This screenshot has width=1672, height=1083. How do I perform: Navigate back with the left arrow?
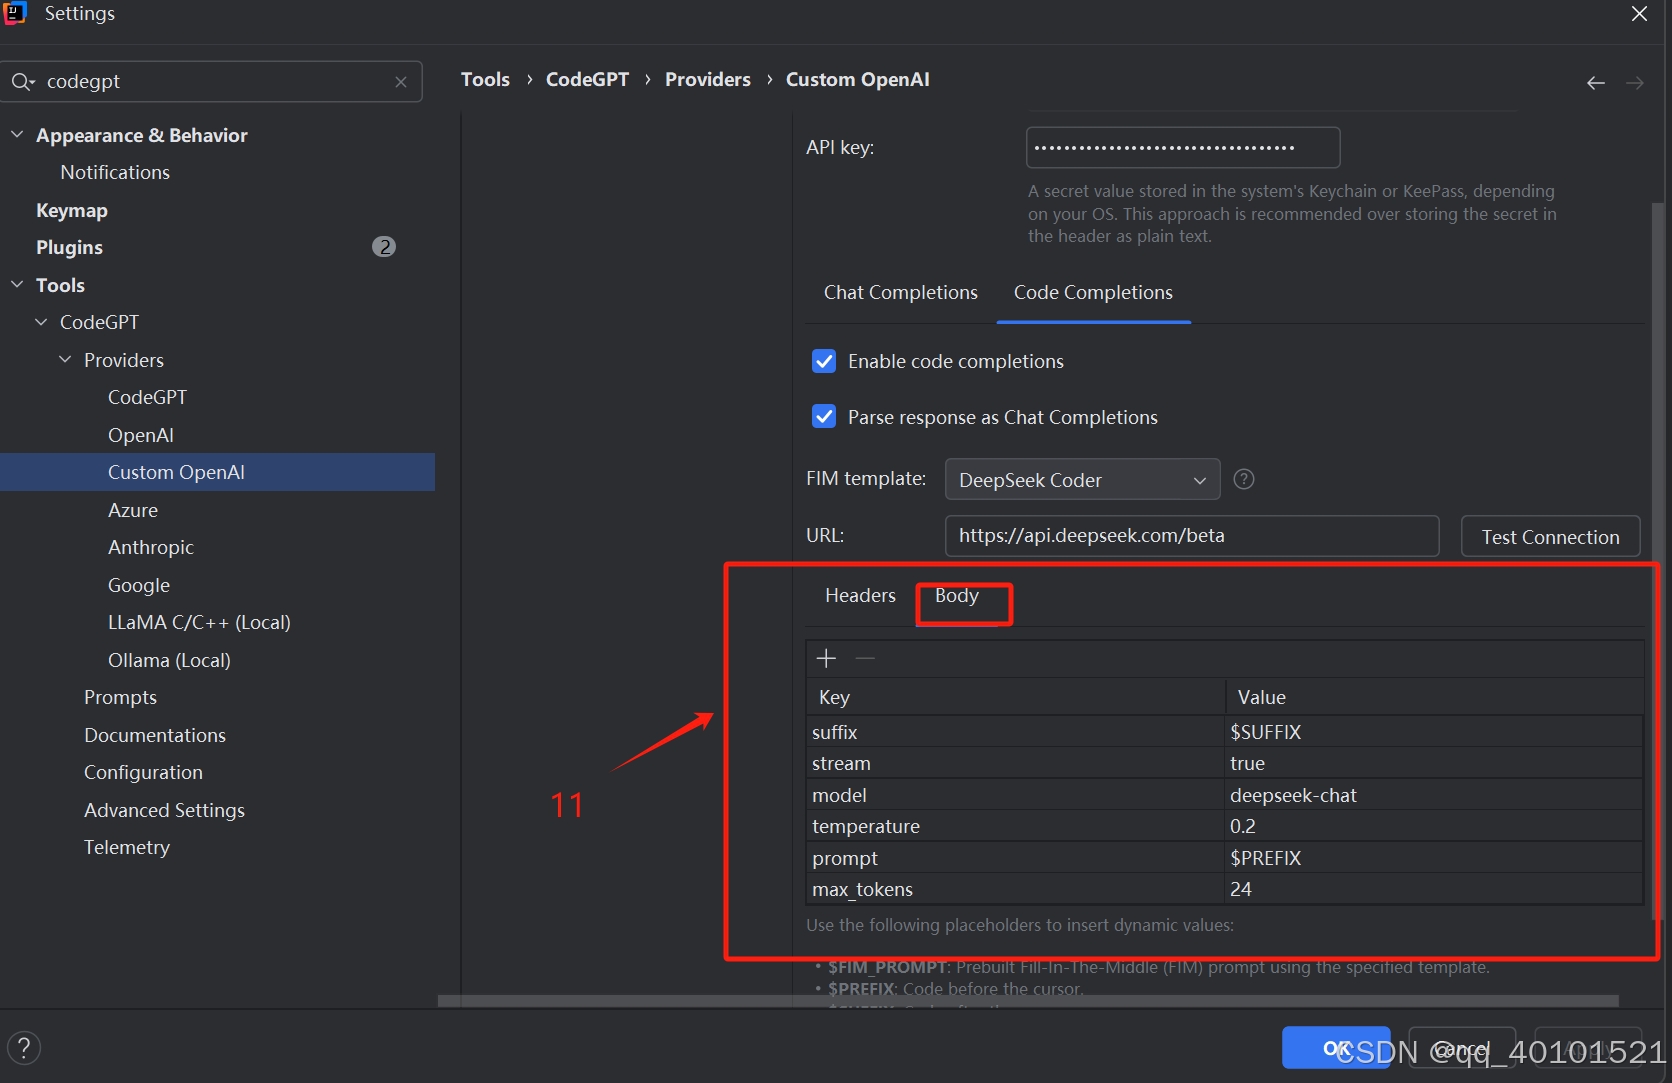pyautogui.click(x=1596, y=83)
